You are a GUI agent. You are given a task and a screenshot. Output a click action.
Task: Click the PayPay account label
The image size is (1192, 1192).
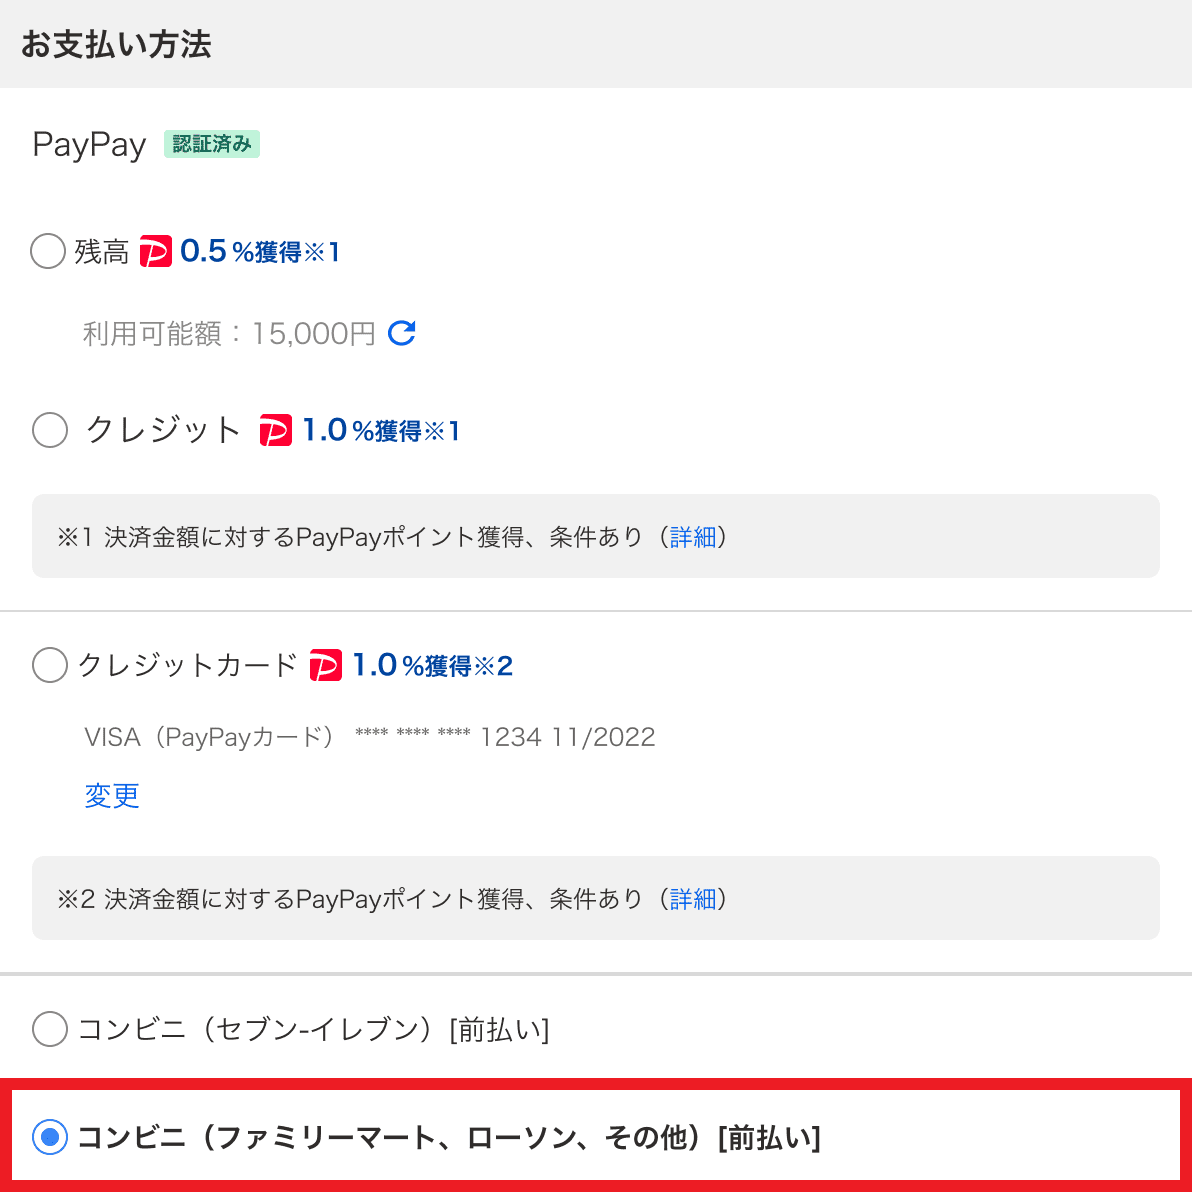pyautogui.click(x=88, y=145)
